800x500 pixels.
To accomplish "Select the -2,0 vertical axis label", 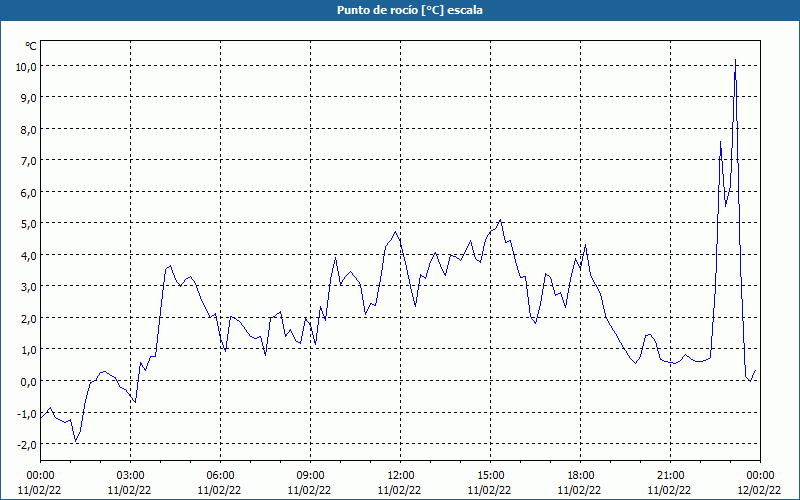I will point(27,444).
